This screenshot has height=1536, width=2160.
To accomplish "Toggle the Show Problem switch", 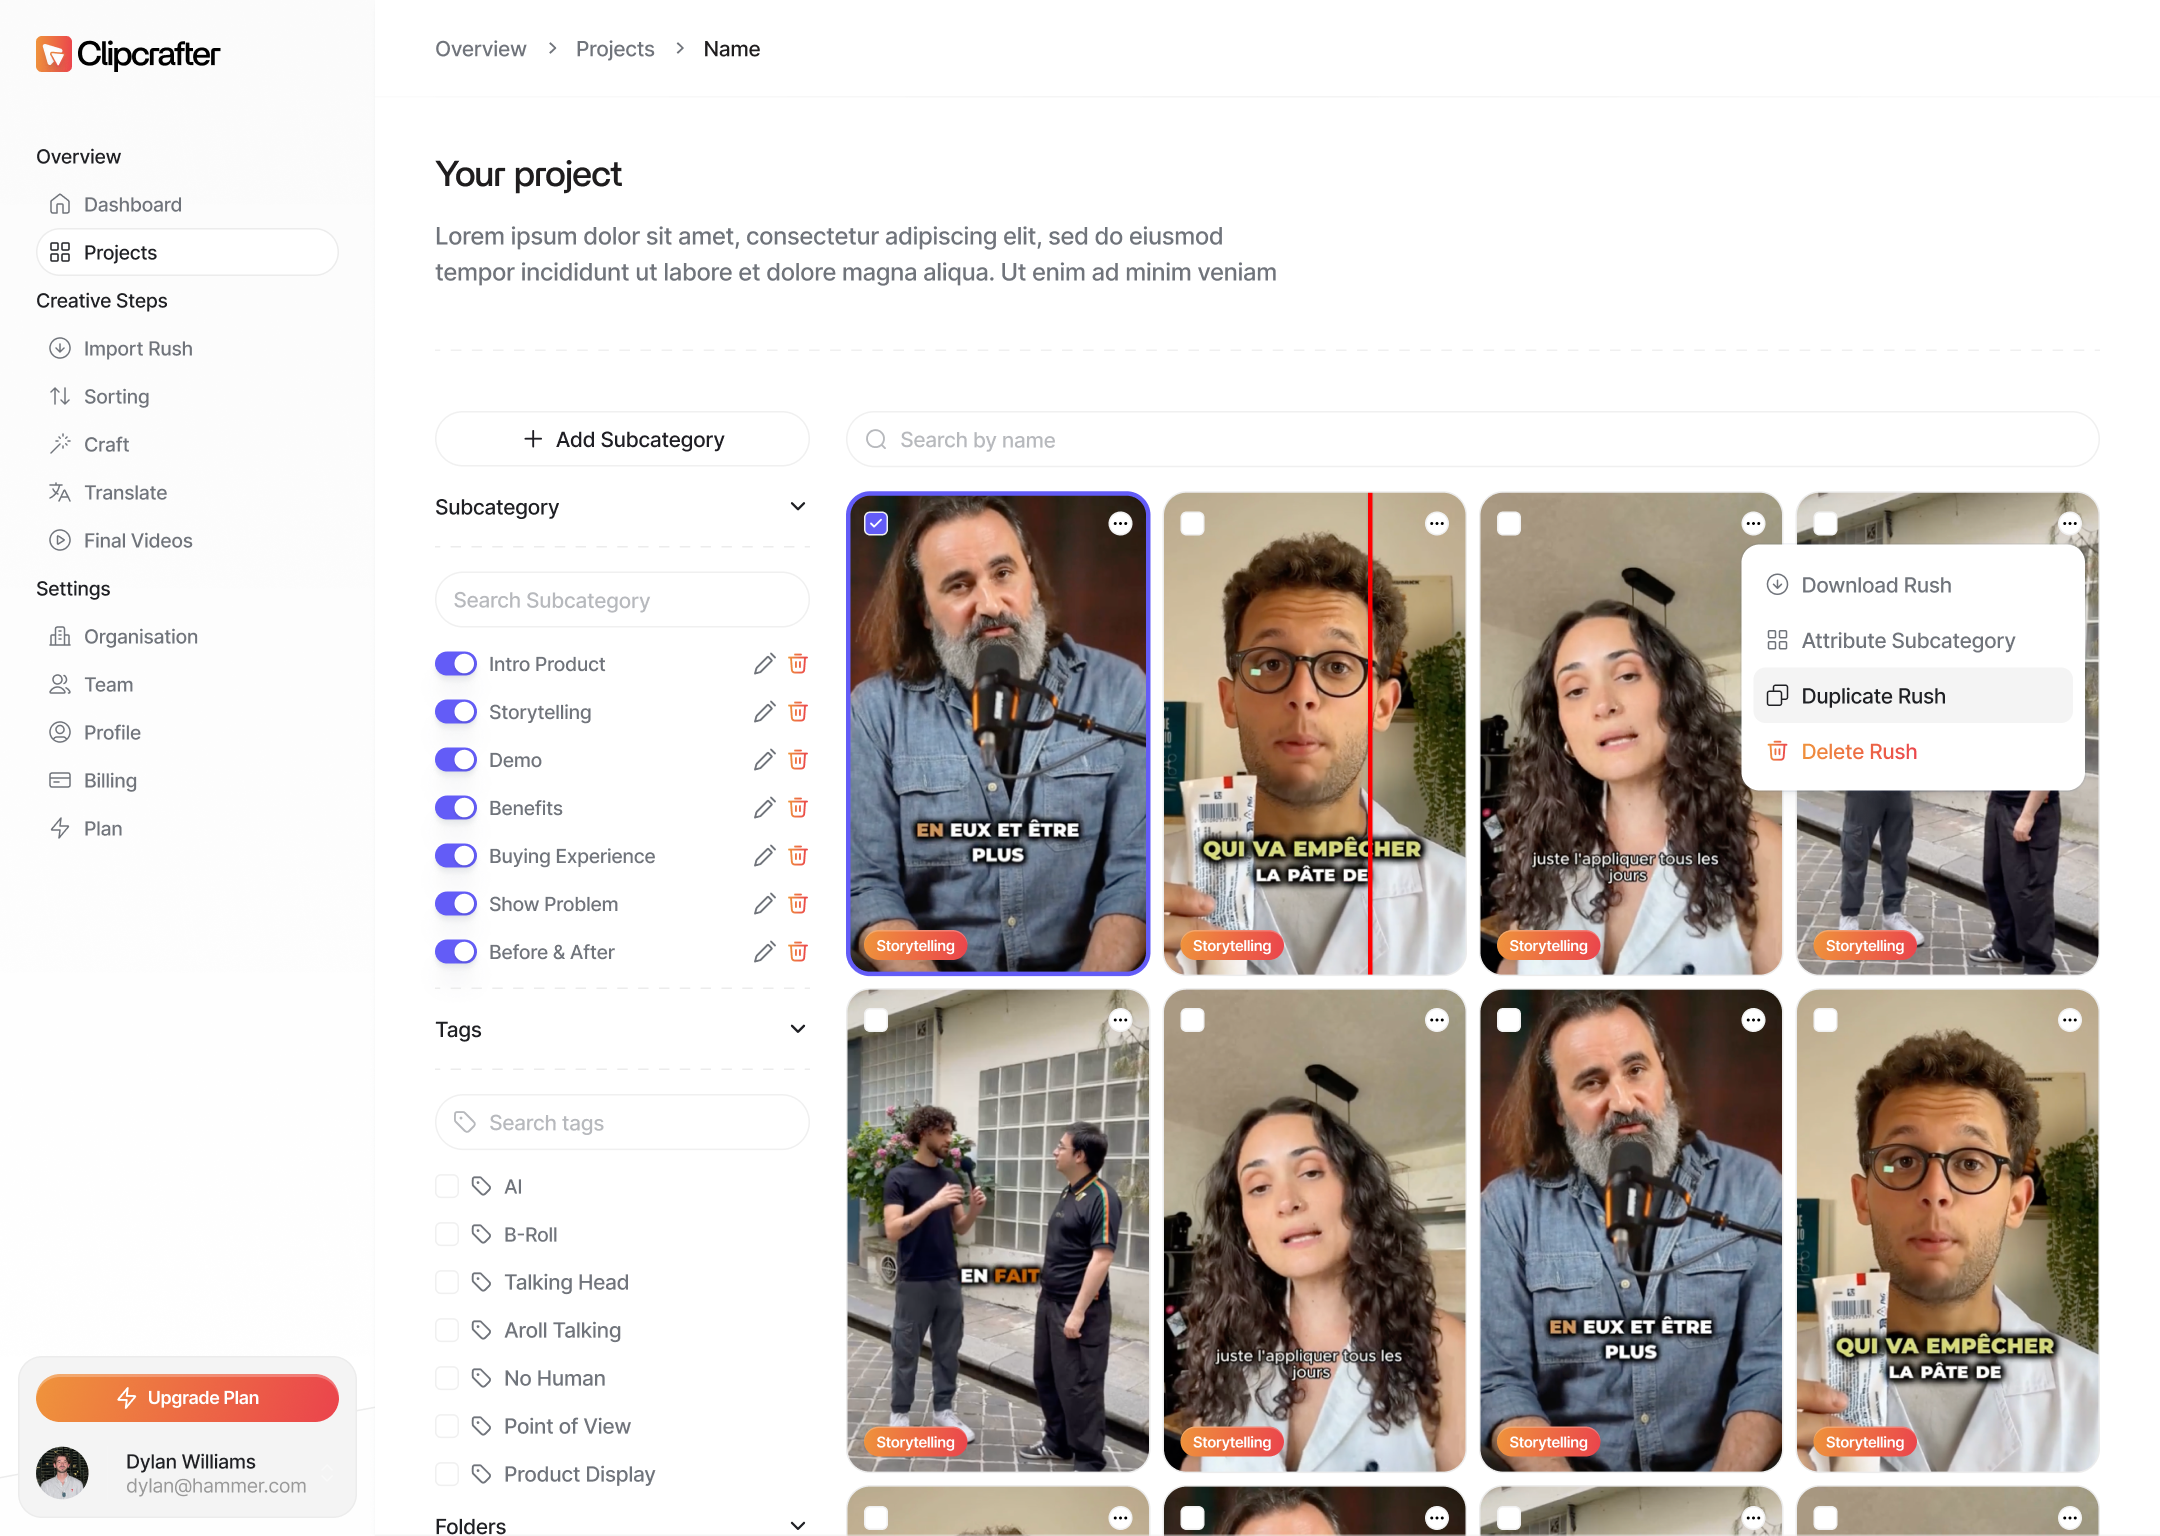I will (x=456, y=904).
